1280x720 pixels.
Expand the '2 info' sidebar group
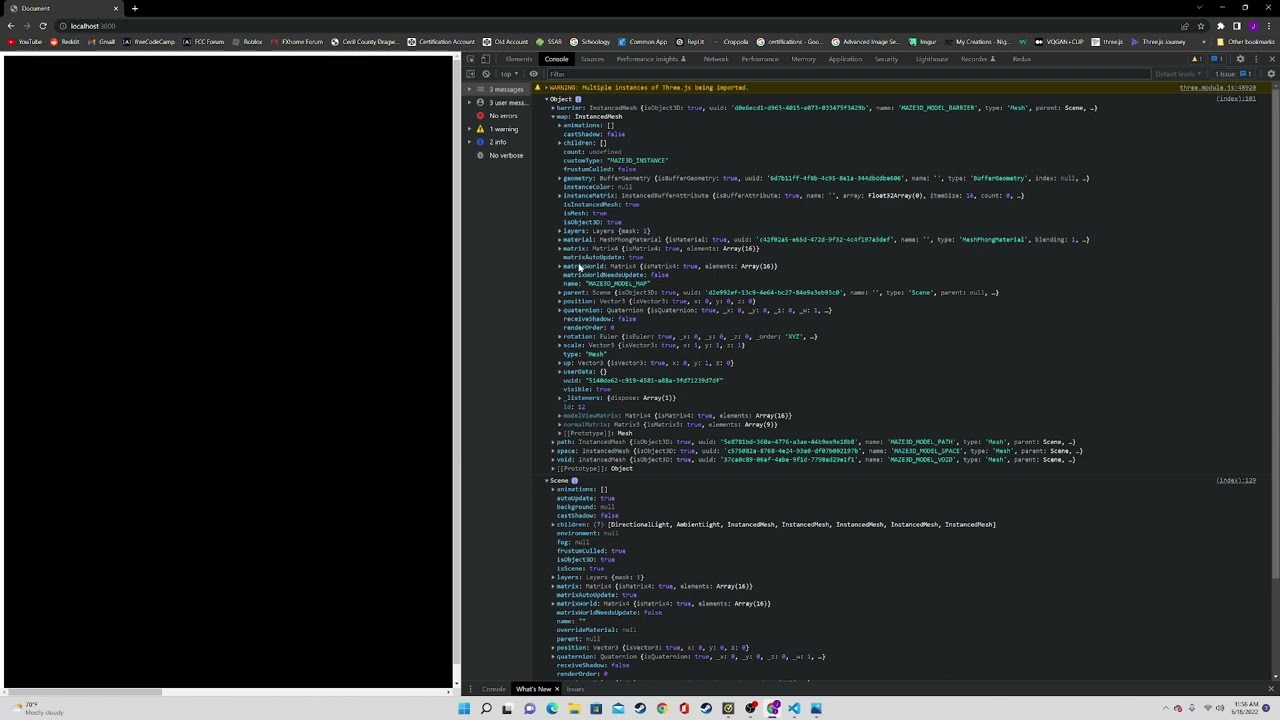click(x=470, y=142)
